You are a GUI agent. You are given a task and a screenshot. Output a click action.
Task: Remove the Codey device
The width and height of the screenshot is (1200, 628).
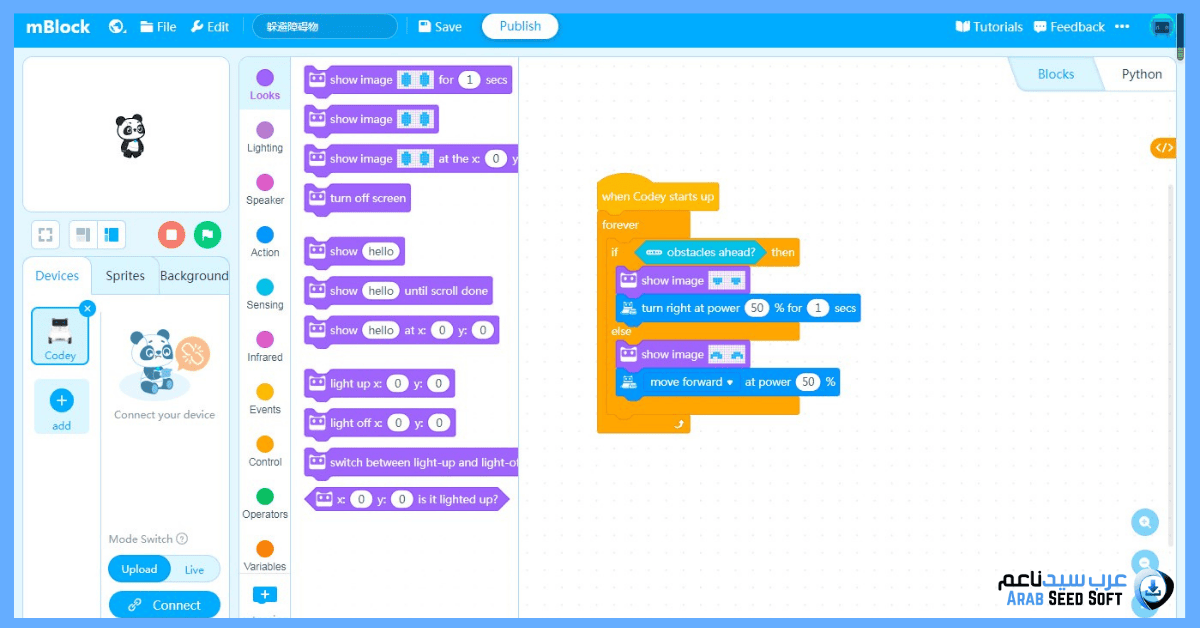click(87, 309)
